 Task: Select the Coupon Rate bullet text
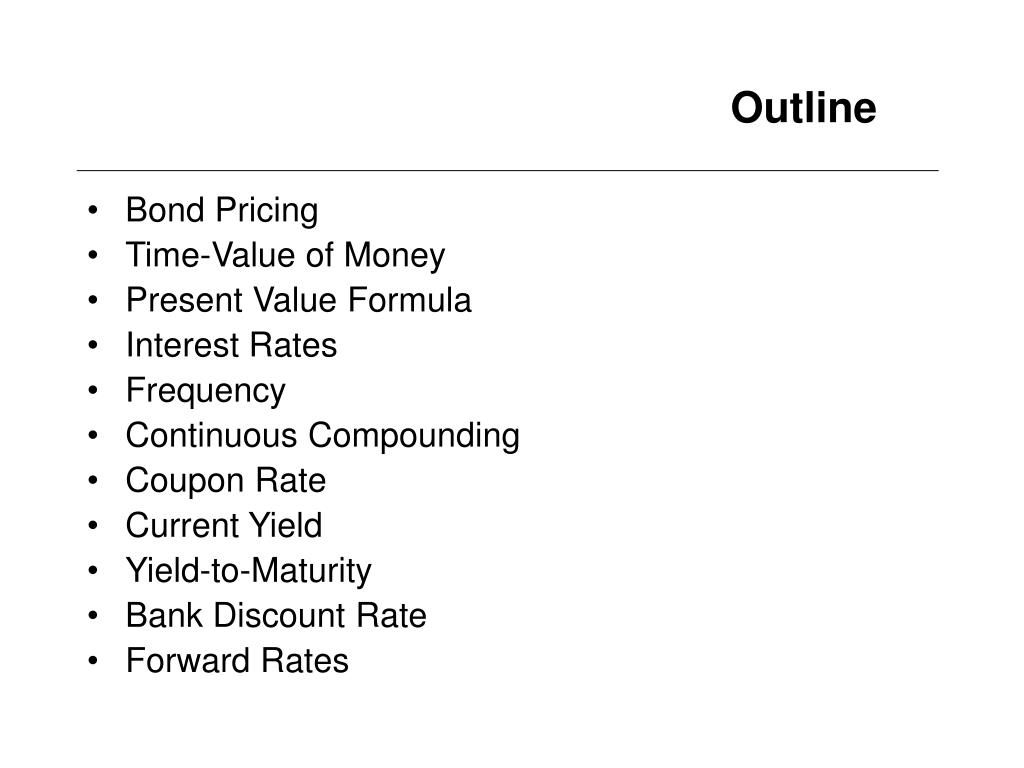pos(226,481)
